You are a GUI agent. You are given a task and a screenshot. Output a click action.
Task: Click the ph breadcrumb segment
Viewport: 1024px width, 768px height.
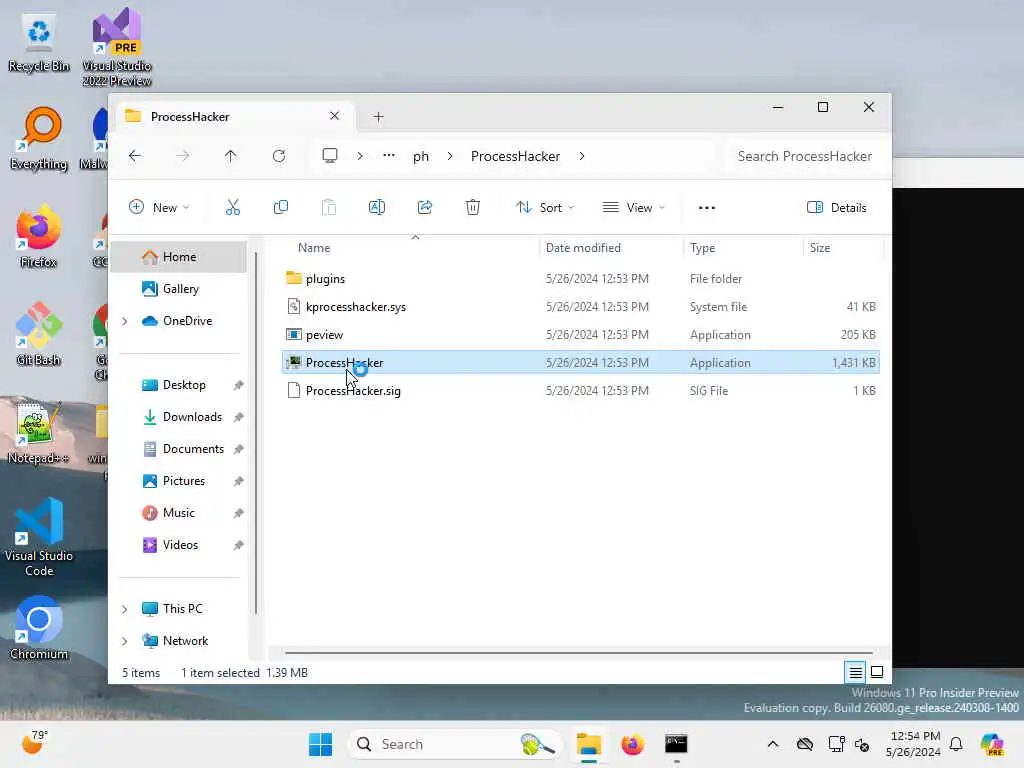[x=421, y=156]
